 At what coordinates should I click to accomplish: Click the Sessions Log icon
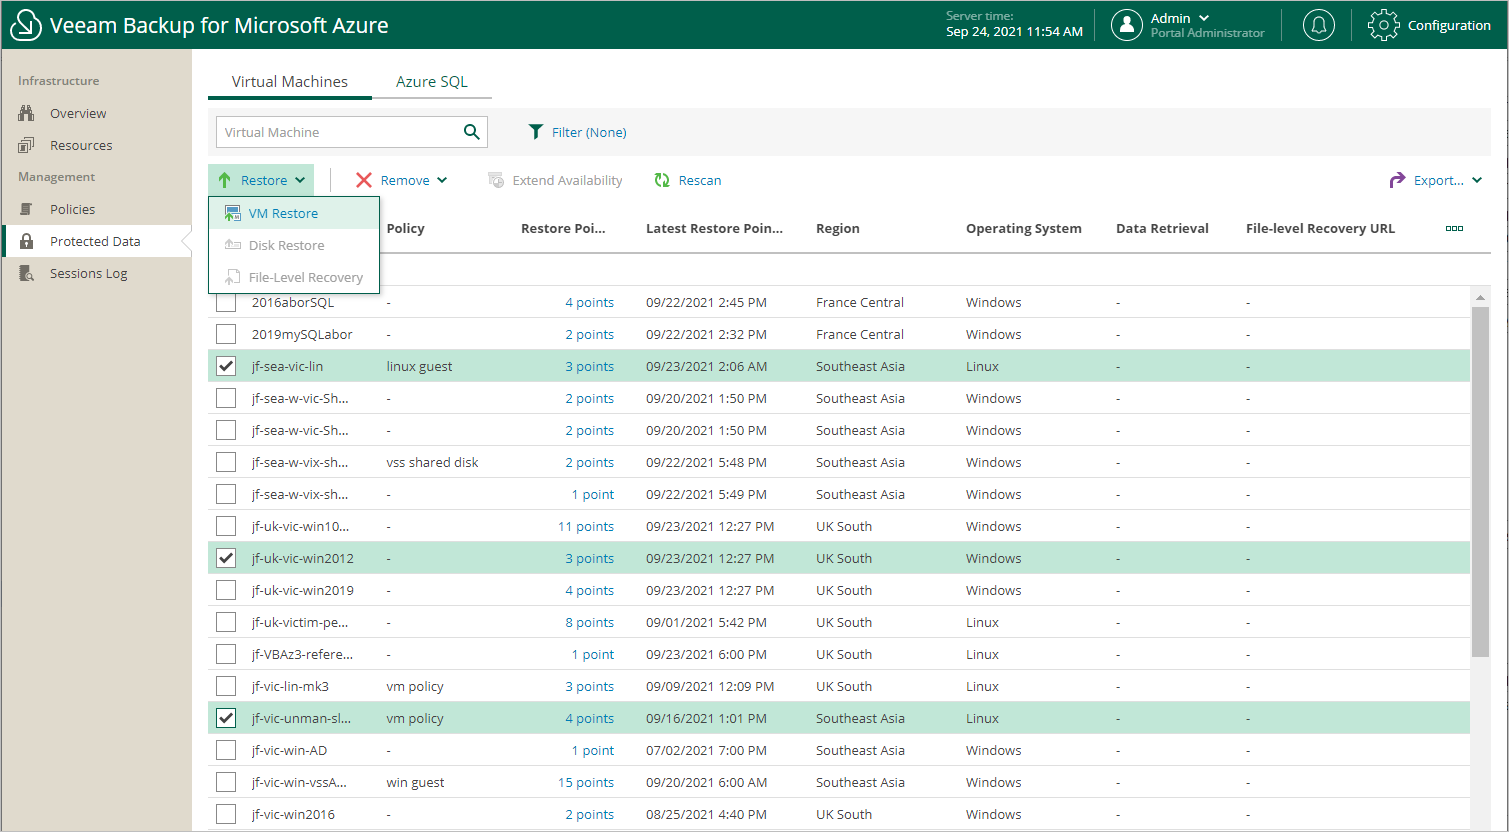click(x=28, y=273)
